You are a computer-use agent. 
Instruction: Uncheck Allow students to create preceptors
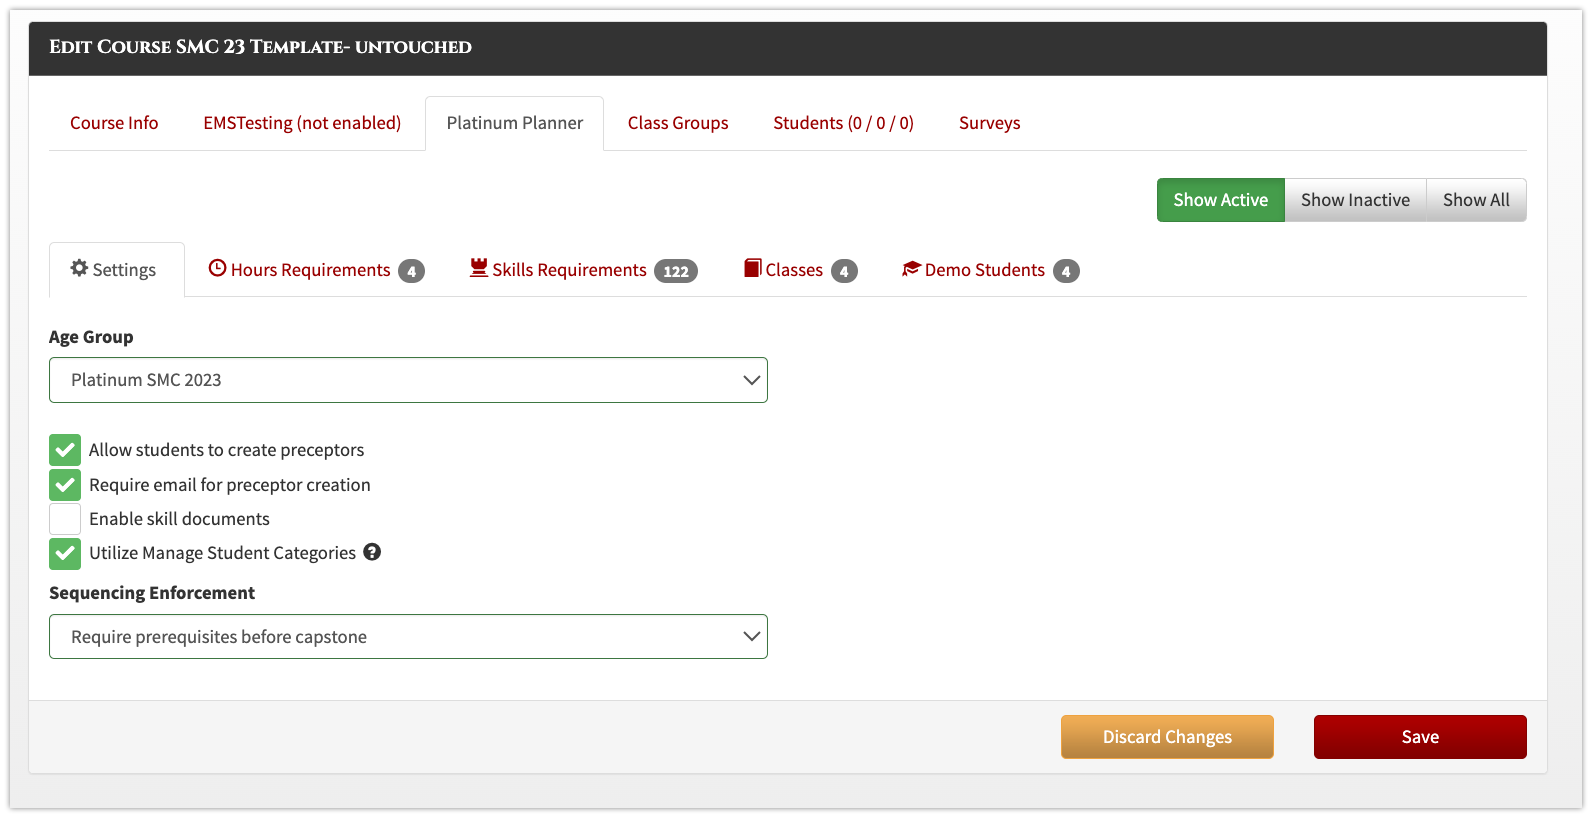65,450
